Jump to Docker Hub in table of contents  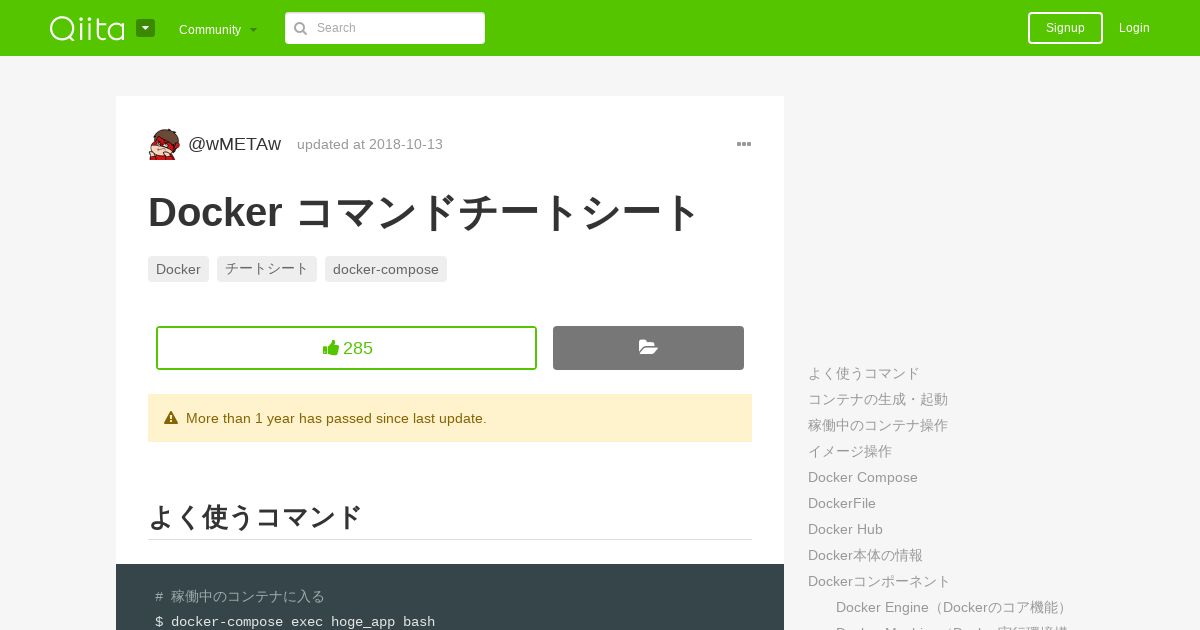pyautogui.click(x=845, y=529)
